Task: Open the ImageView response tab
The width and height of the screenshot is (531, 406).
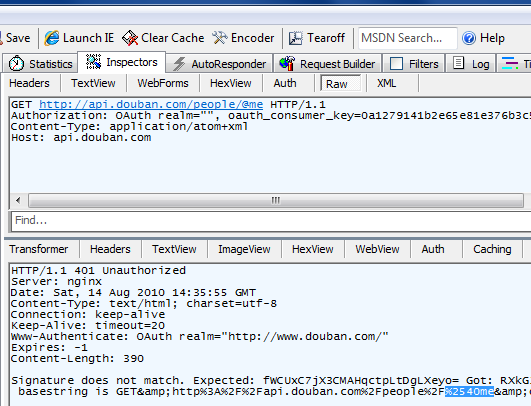Action: coord(244,249)
